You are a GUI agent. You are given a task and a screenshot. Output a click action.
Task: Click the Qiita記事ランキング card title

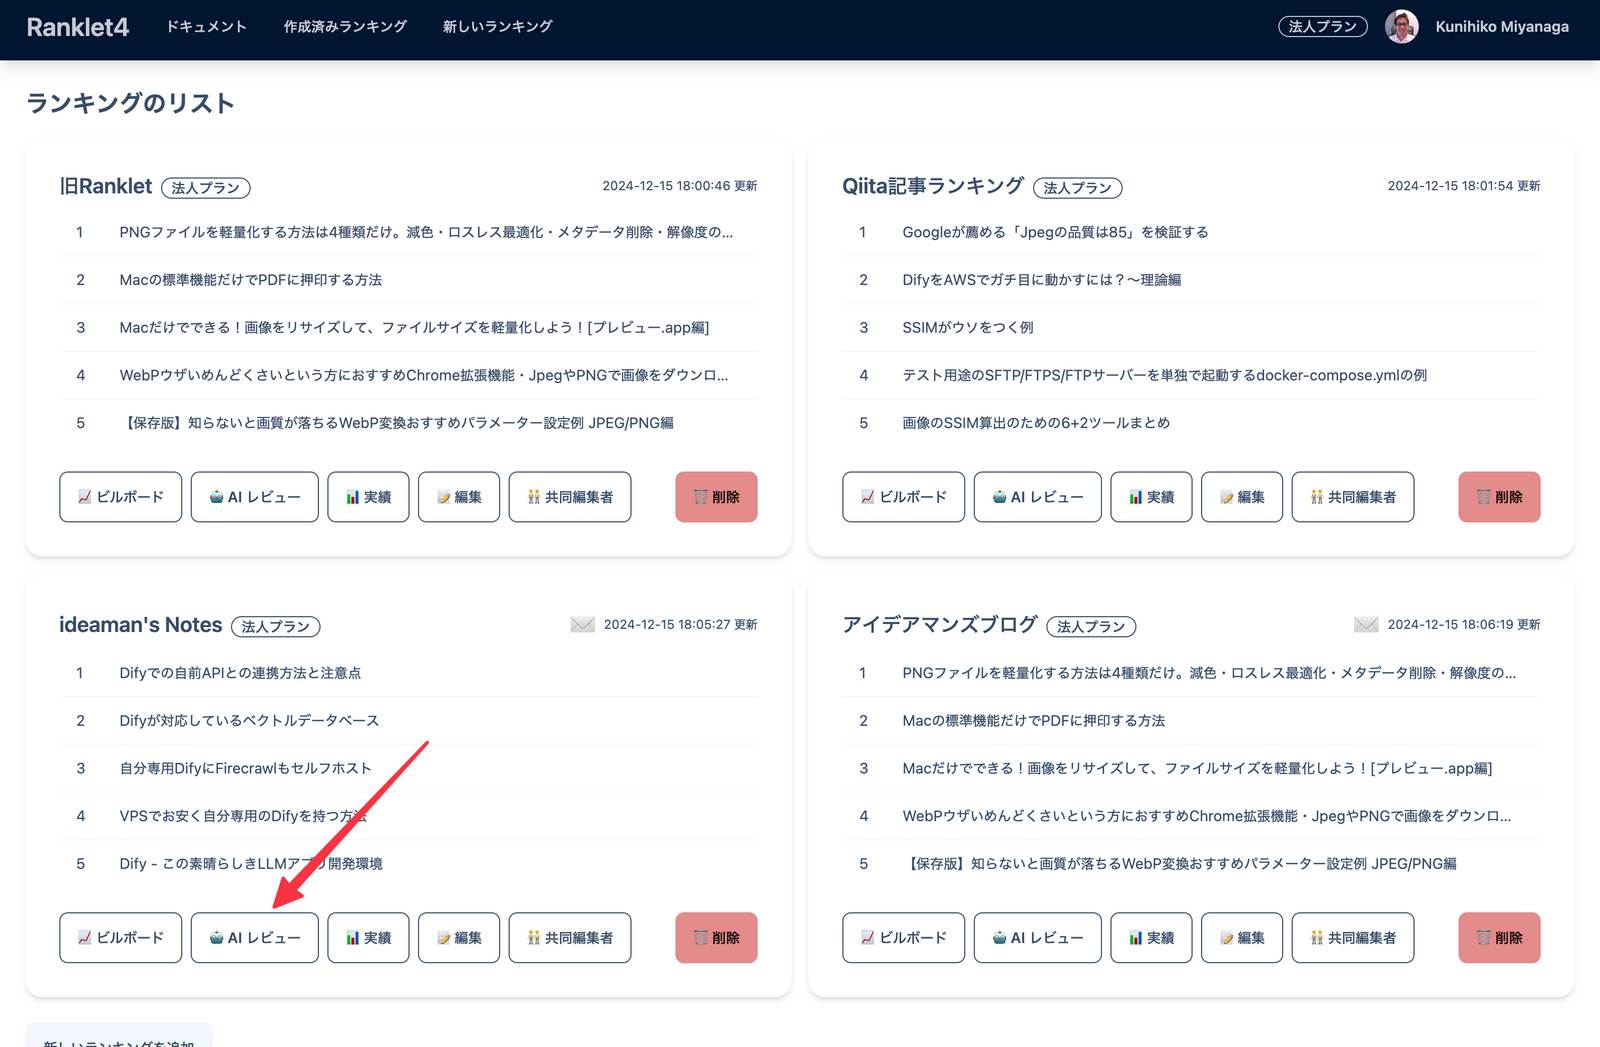[933, 186]
